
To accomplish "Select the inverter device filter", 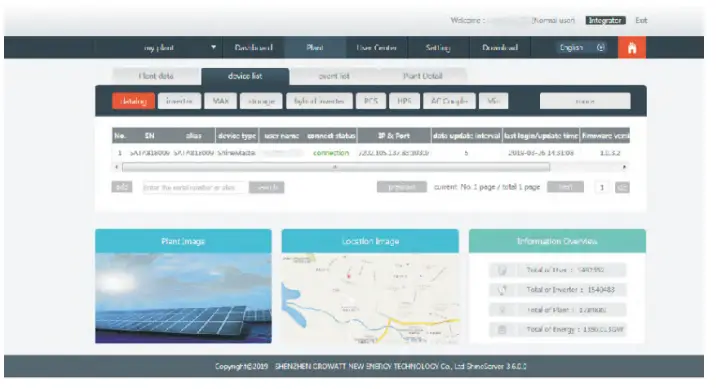I will tap(179, 101).
